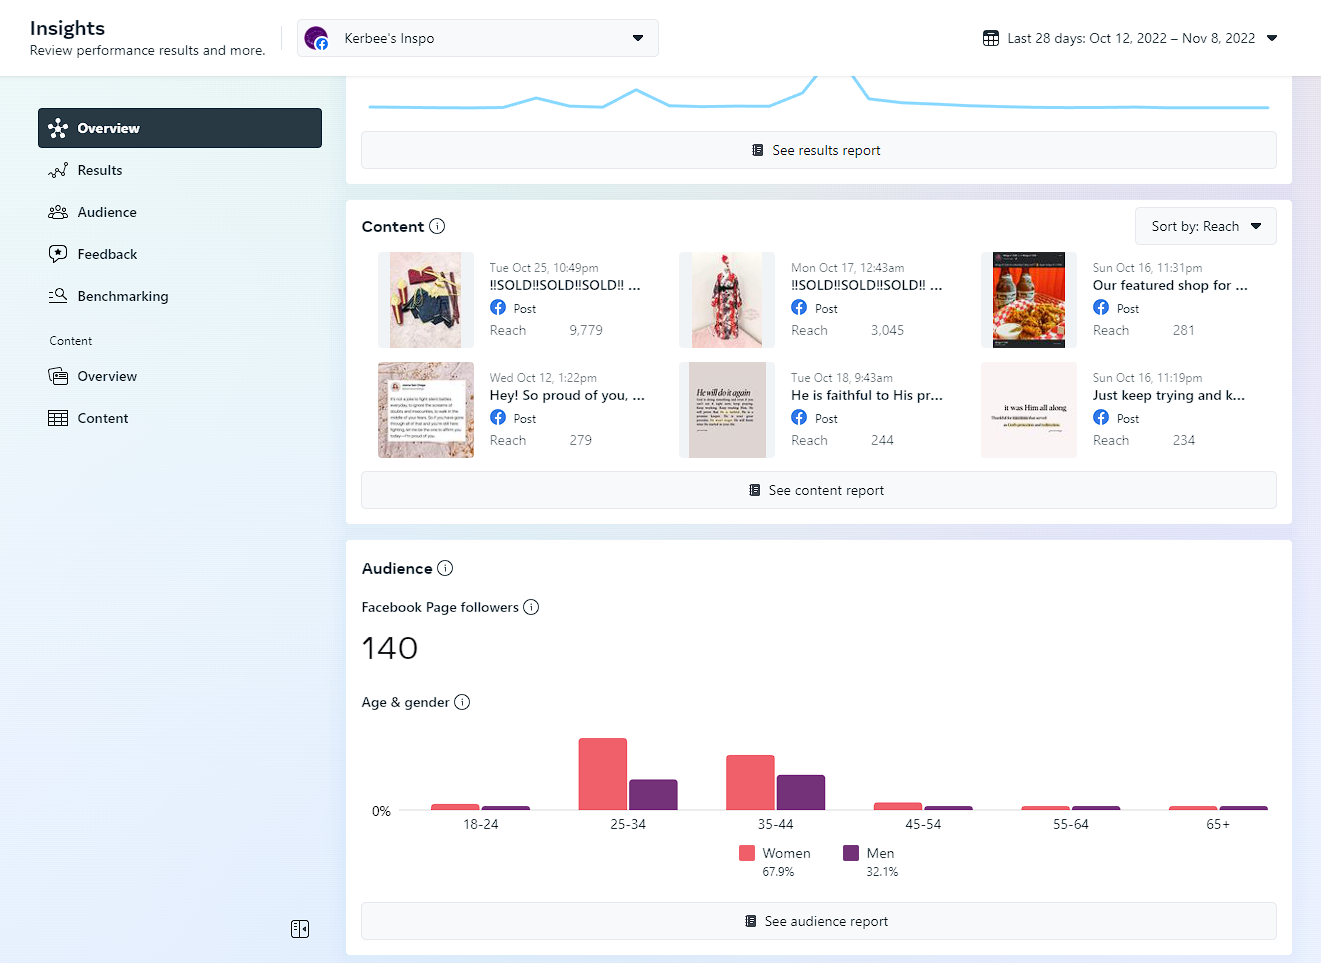Select Results in the sidebar
Screen dimensions: 1321x963
pyautogui.click(x=180, y=170)
